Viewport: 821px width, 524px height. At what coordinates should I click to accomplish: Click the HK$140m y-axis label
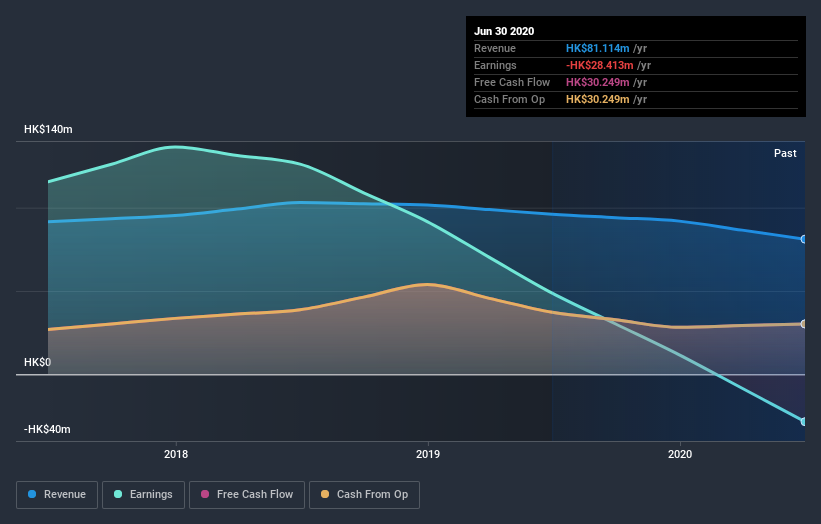click(48, 129)
